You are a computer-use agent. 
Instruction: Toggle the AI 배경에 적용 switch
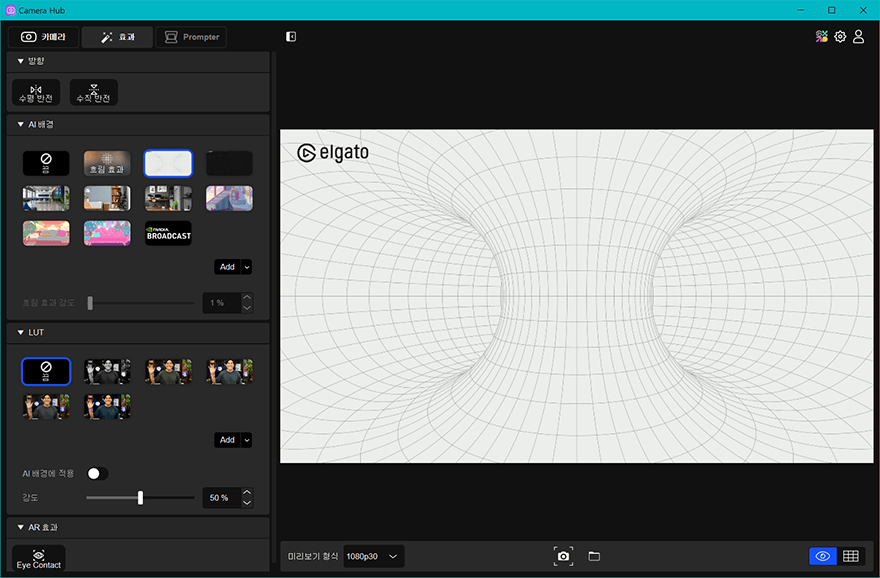click(x=98, y=474)
